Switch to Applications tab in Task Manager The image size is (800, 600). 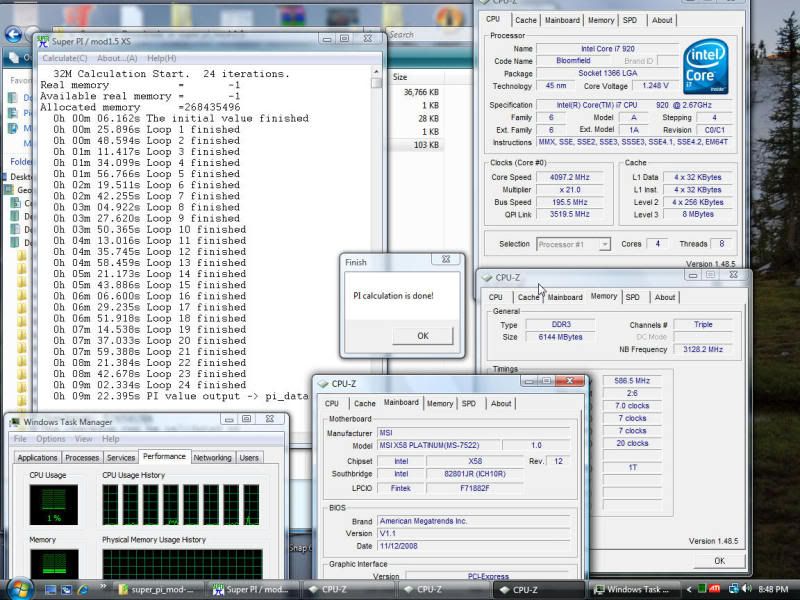(x=37, y=458)
